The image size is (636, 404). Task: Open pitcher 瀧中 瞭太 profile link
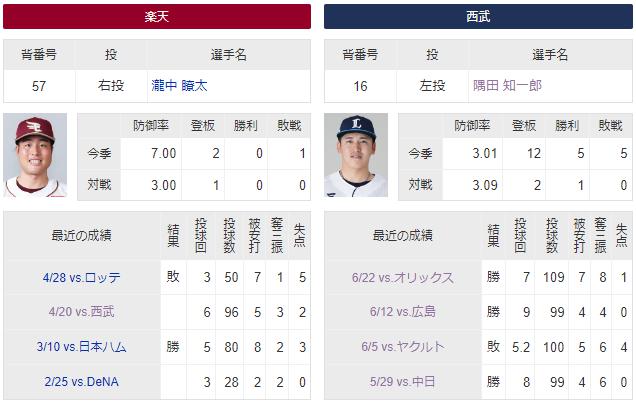179,86
